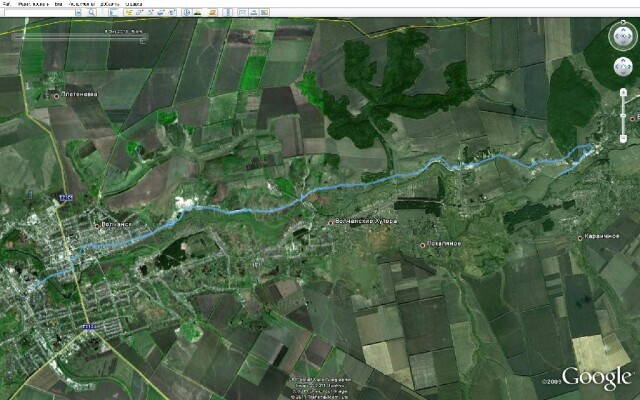Image resolution: width=640 pixels, height=400 pixels.
Task: Click the look-left arrow on look joystick
Action: [x=616, y=37]
